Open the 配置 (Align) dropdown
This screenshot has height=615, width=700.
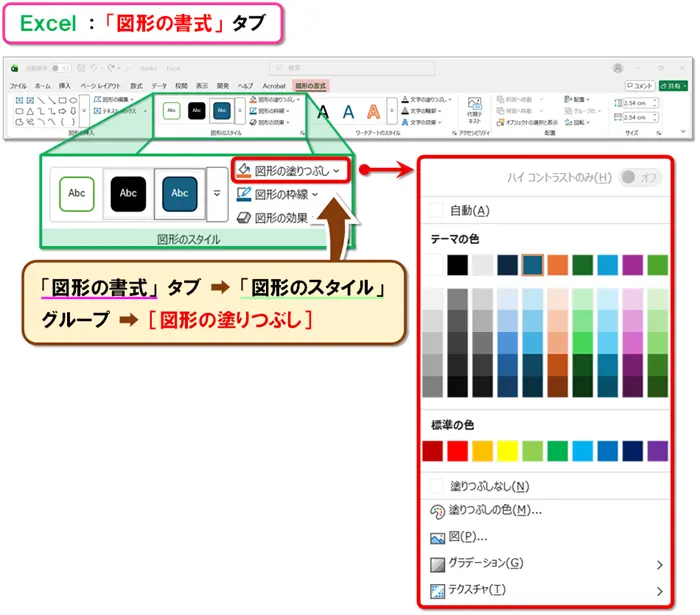(577, 100)
